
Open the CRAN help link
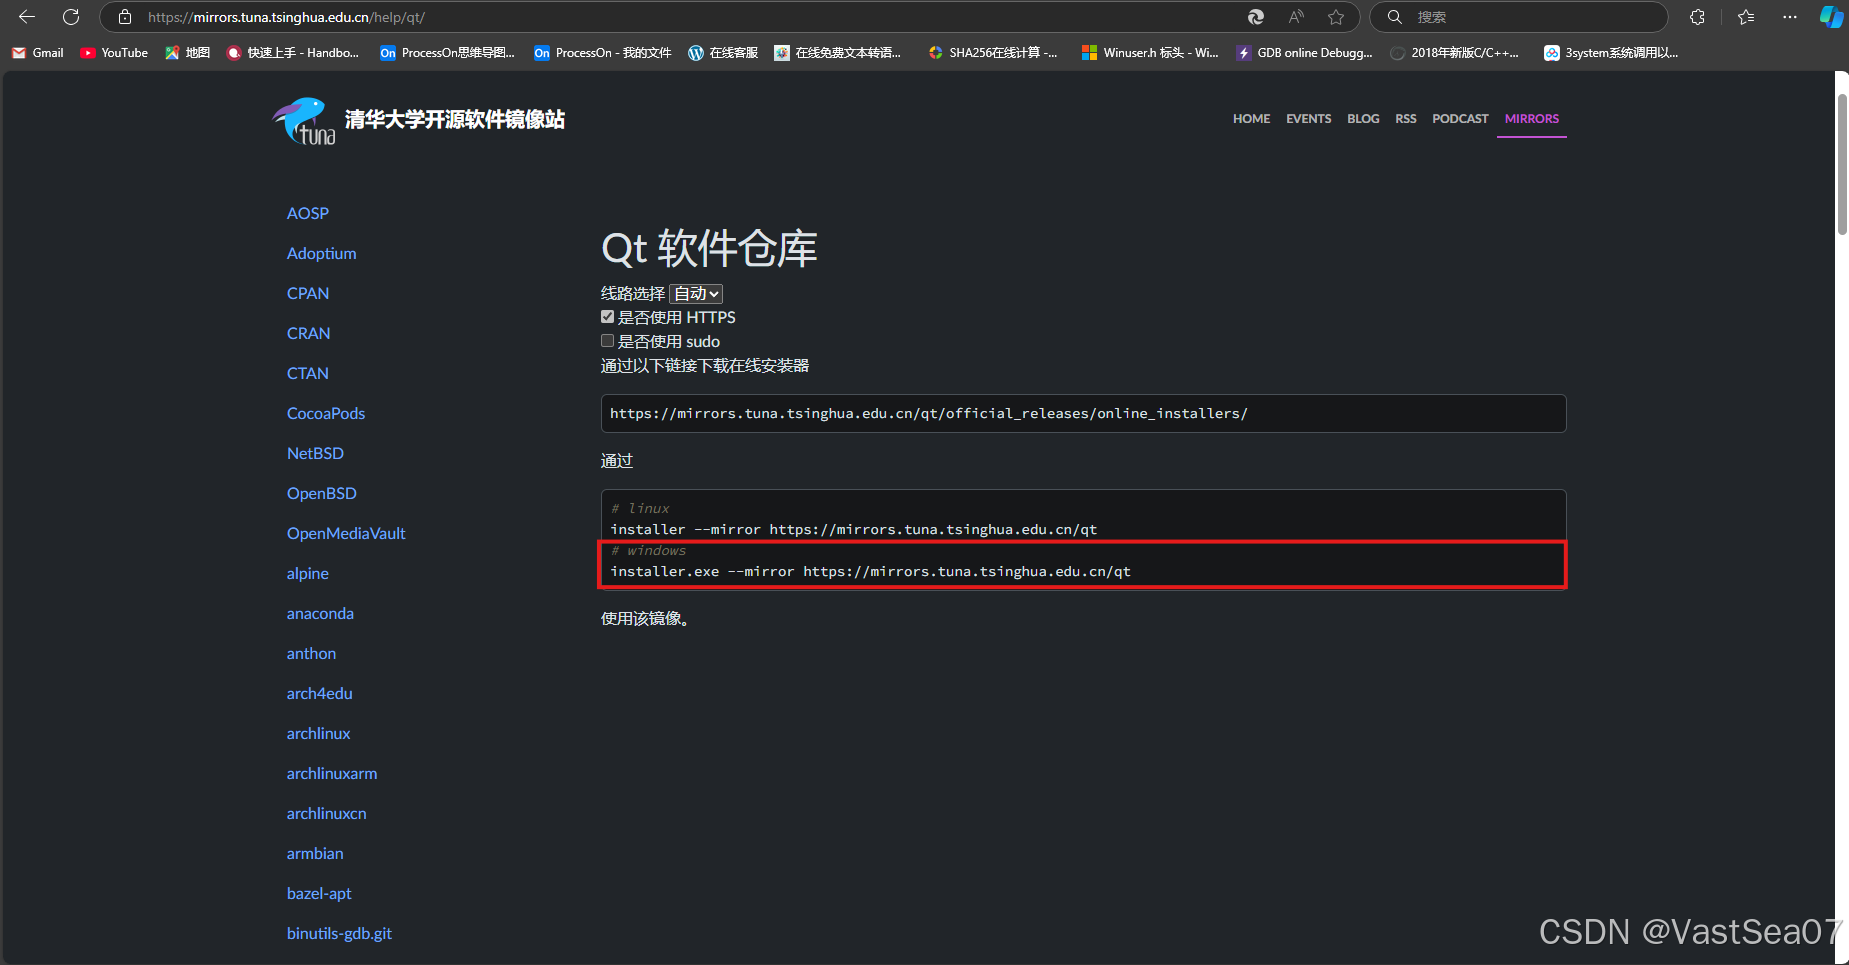(308, 333)
